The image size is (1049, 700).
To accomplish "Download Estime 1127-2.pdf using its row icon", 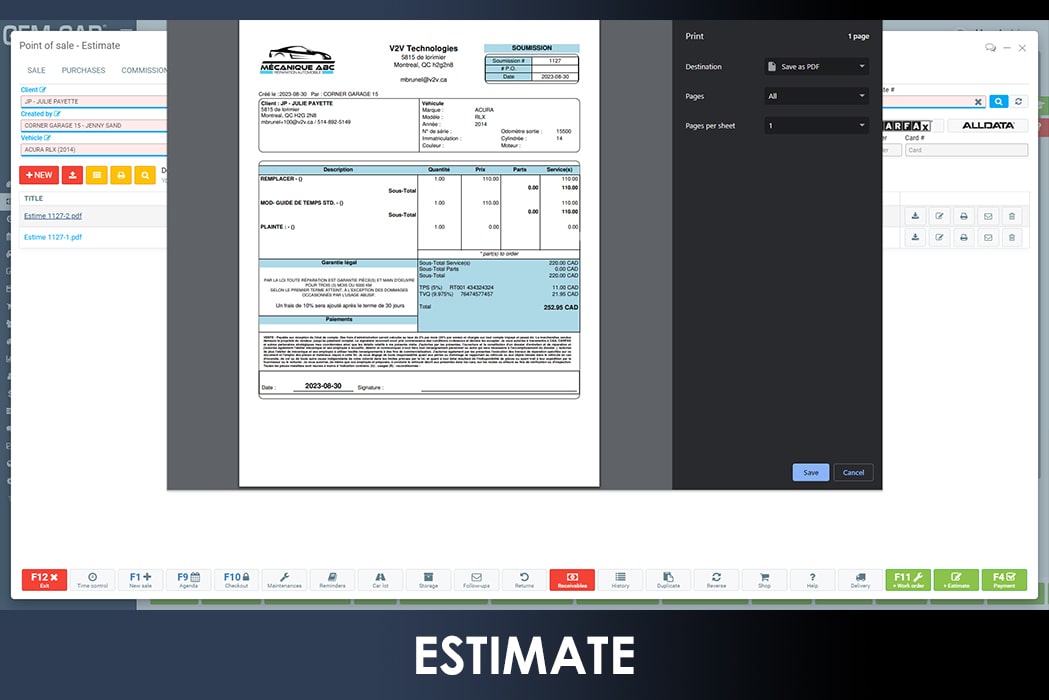I will 915,216.
